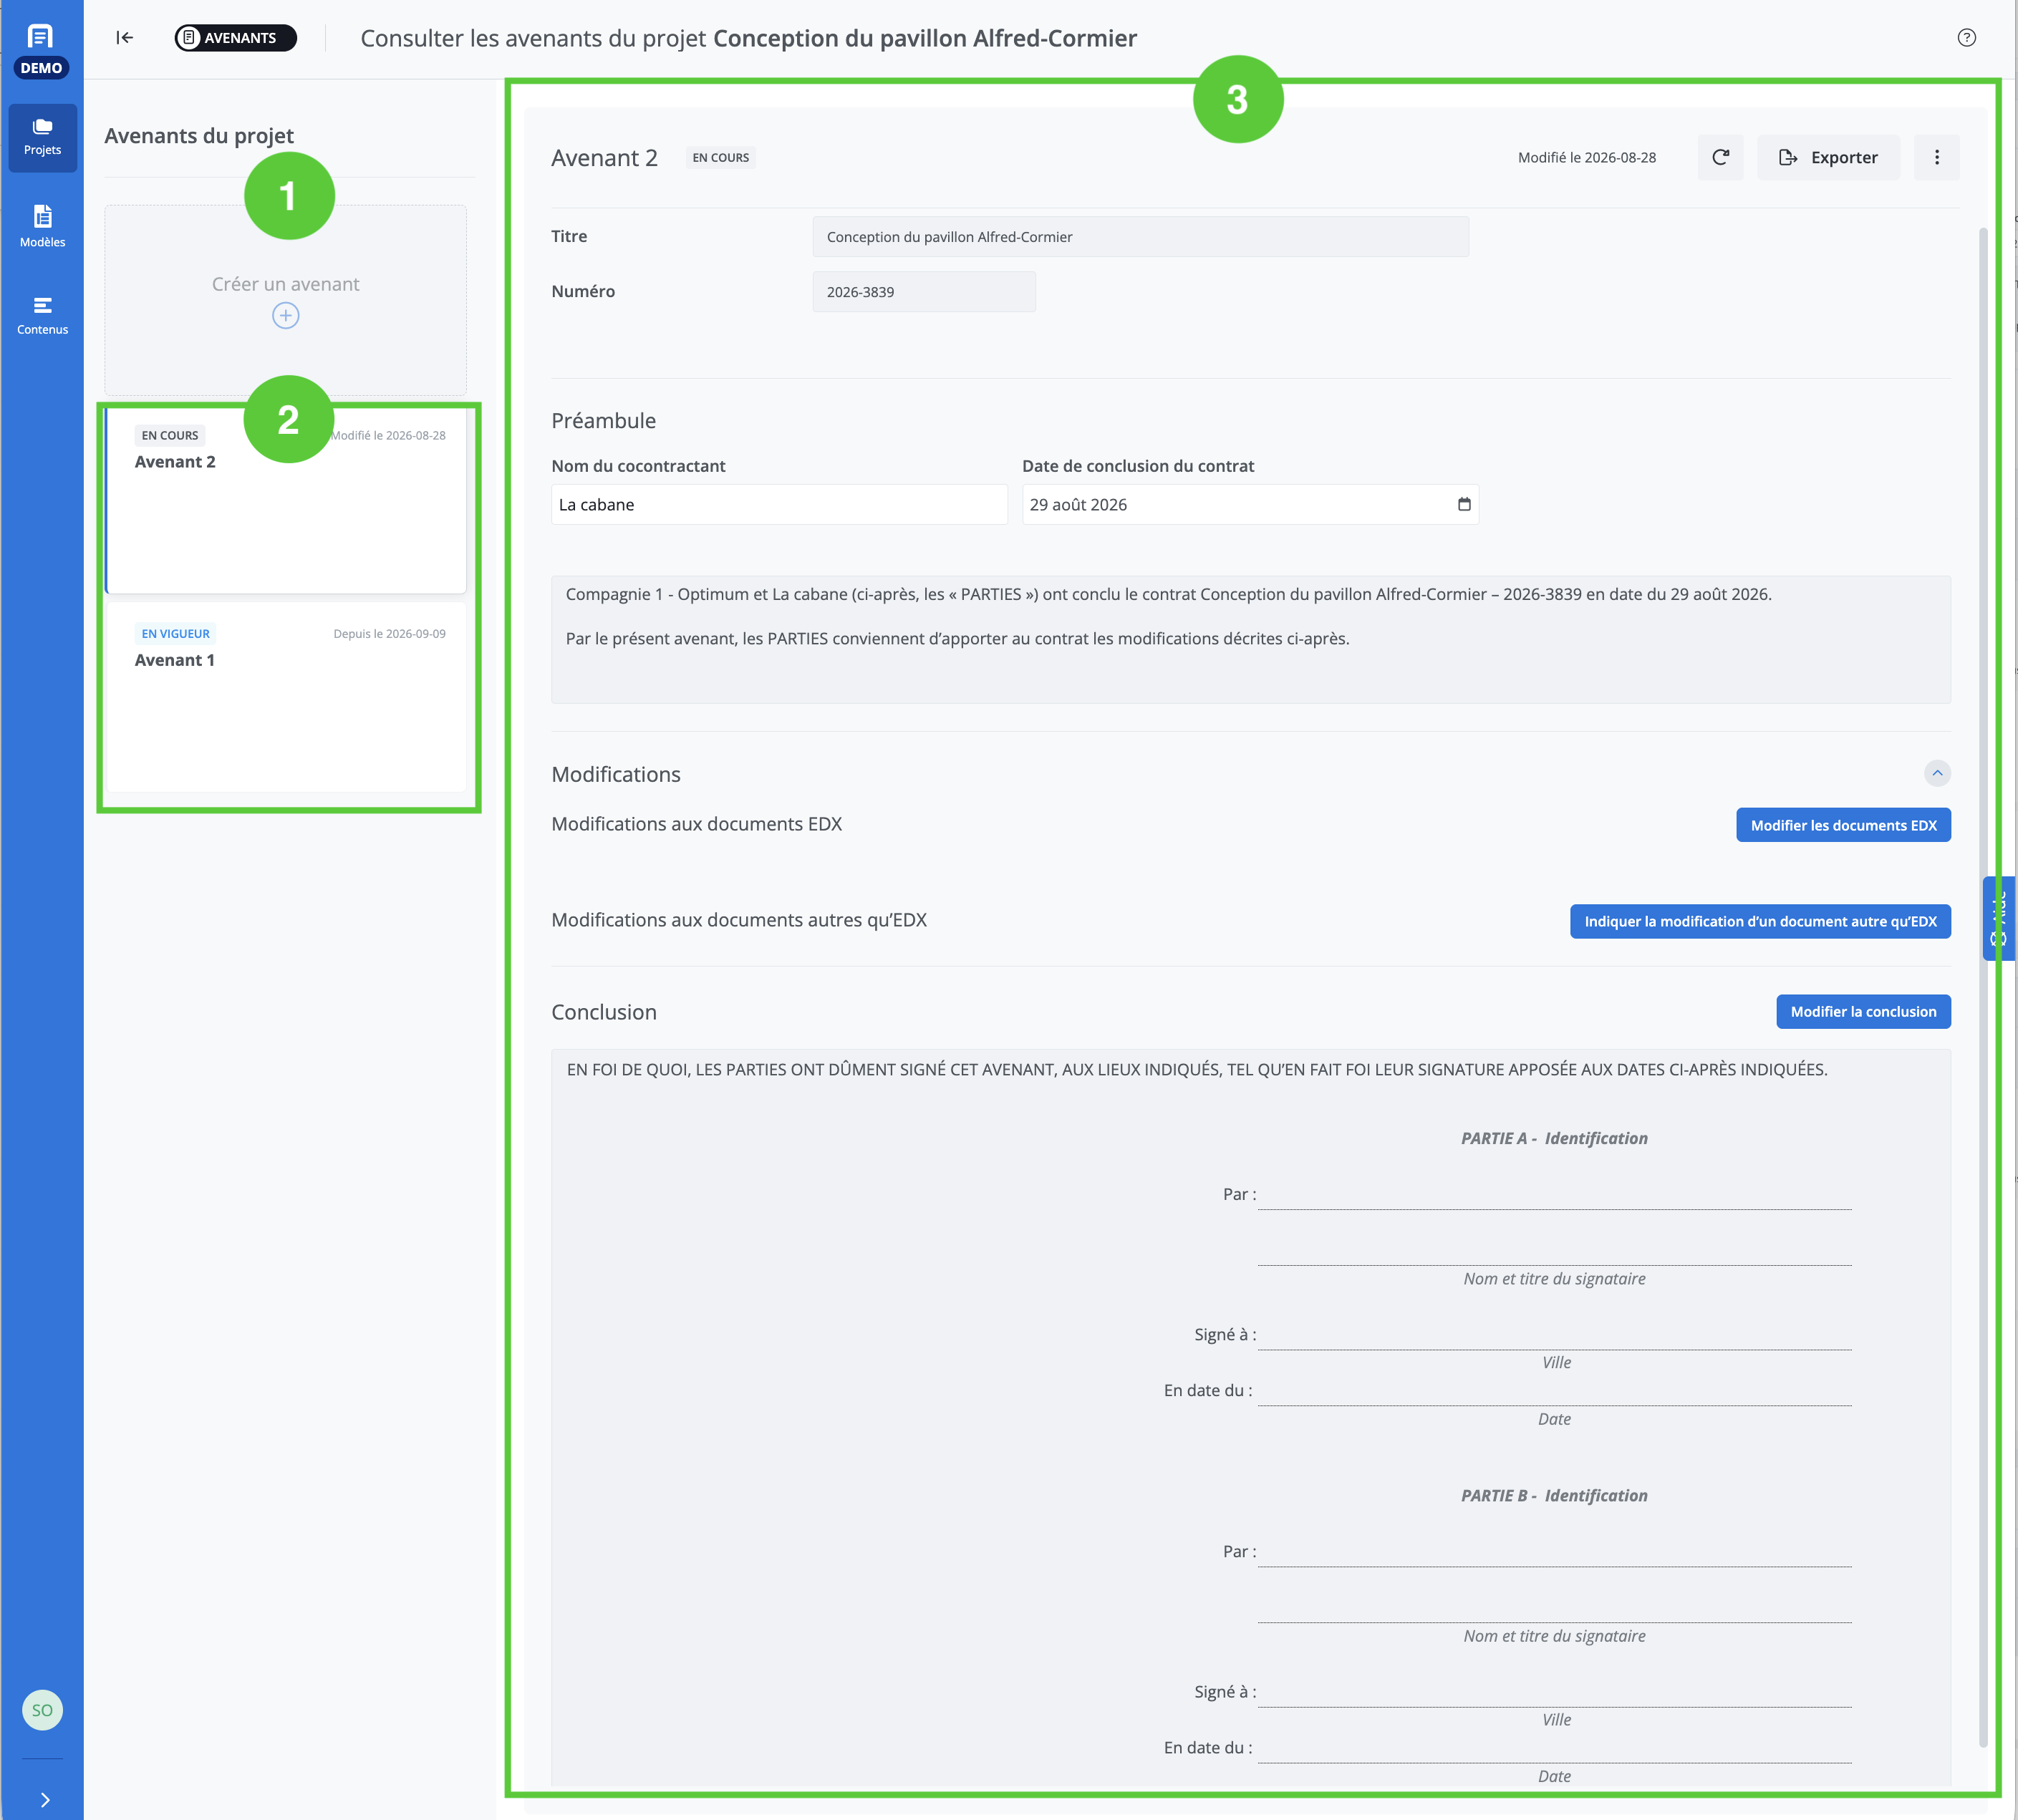Click the Nom du cocontractant input

coord(779,505)
